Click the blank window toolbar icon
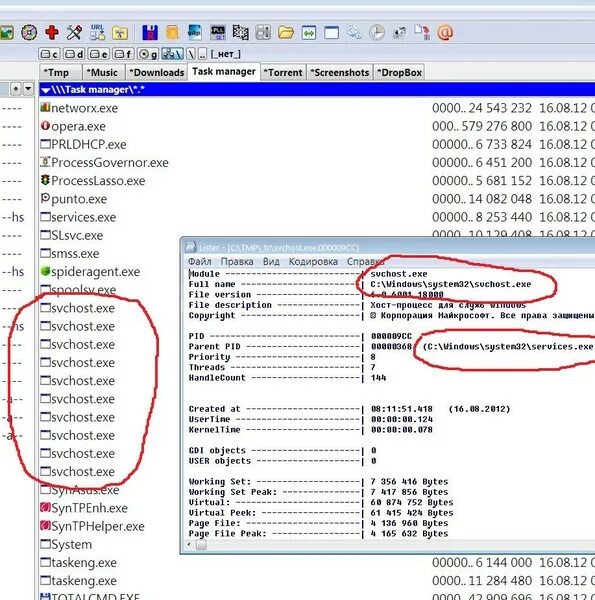Viewport: 595px width, 600px height. [x=331, y=33]
